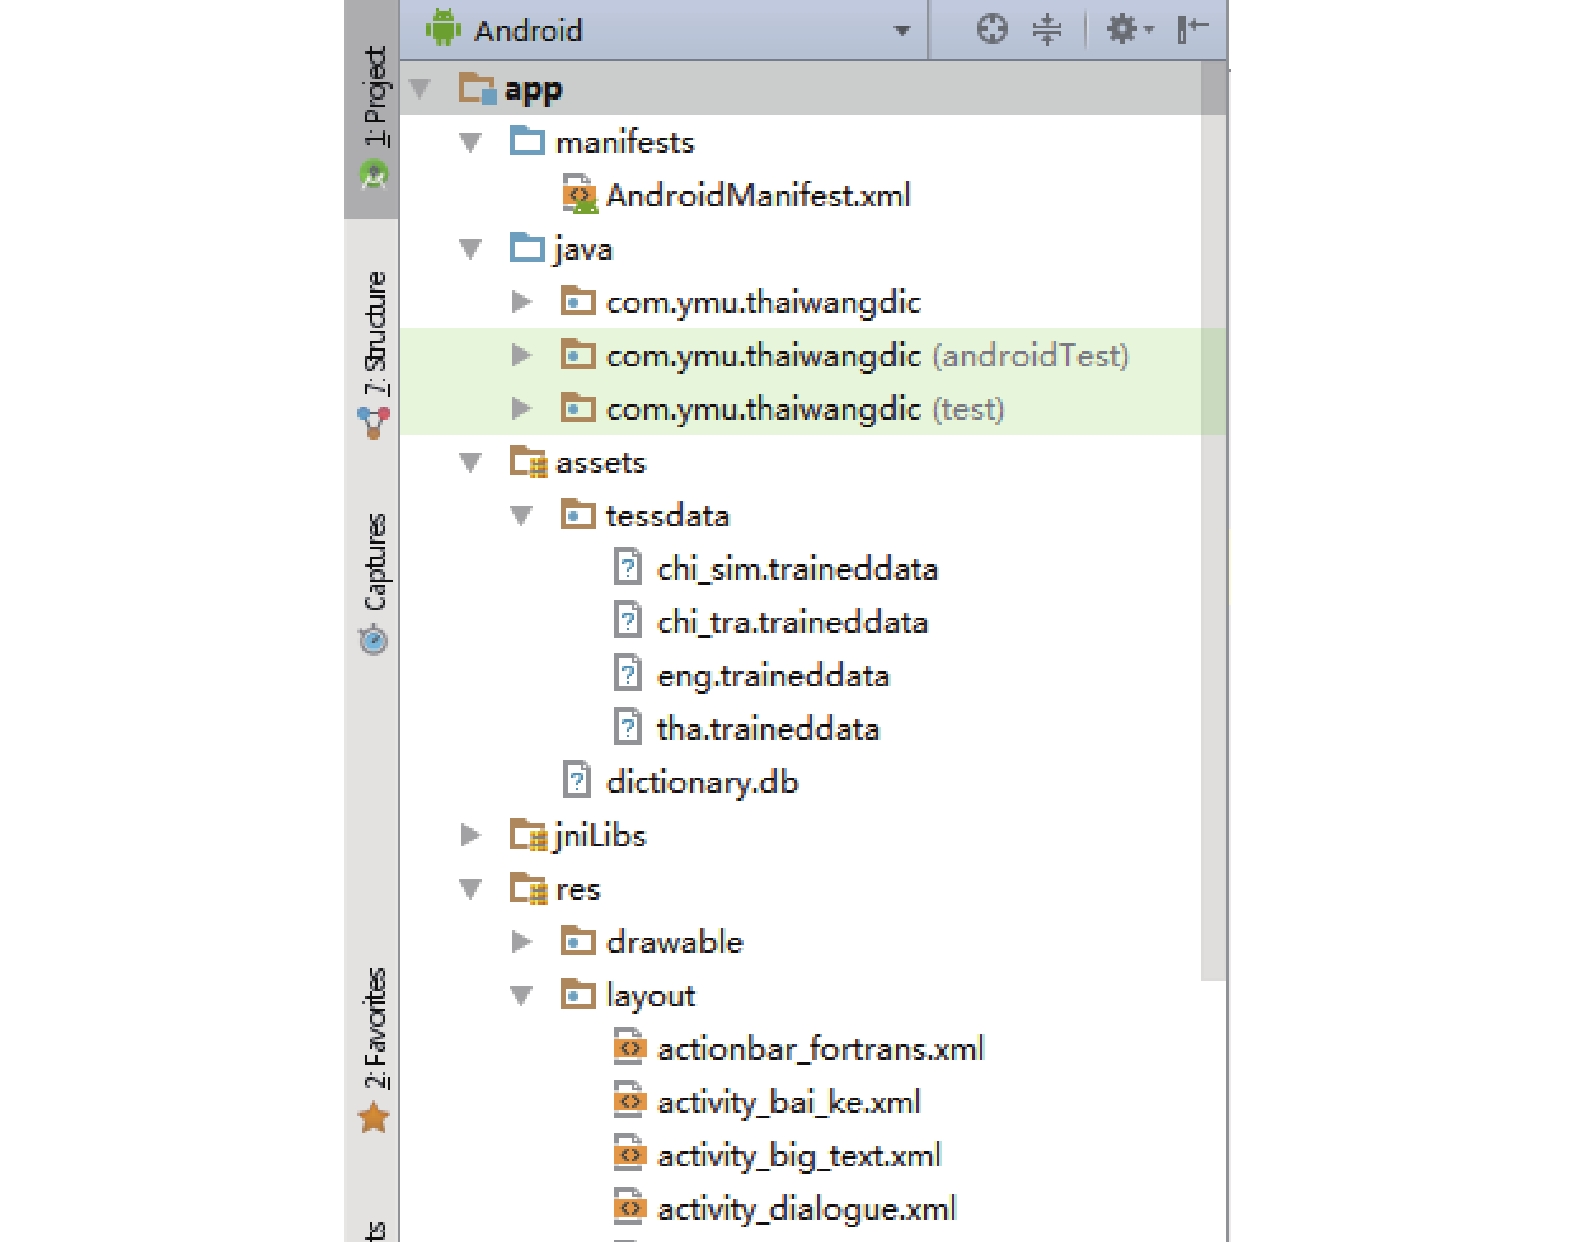Viewport: 1575px width, 1242px height.
Task: Collapse the tessdata folder
Action: (521, 516)
